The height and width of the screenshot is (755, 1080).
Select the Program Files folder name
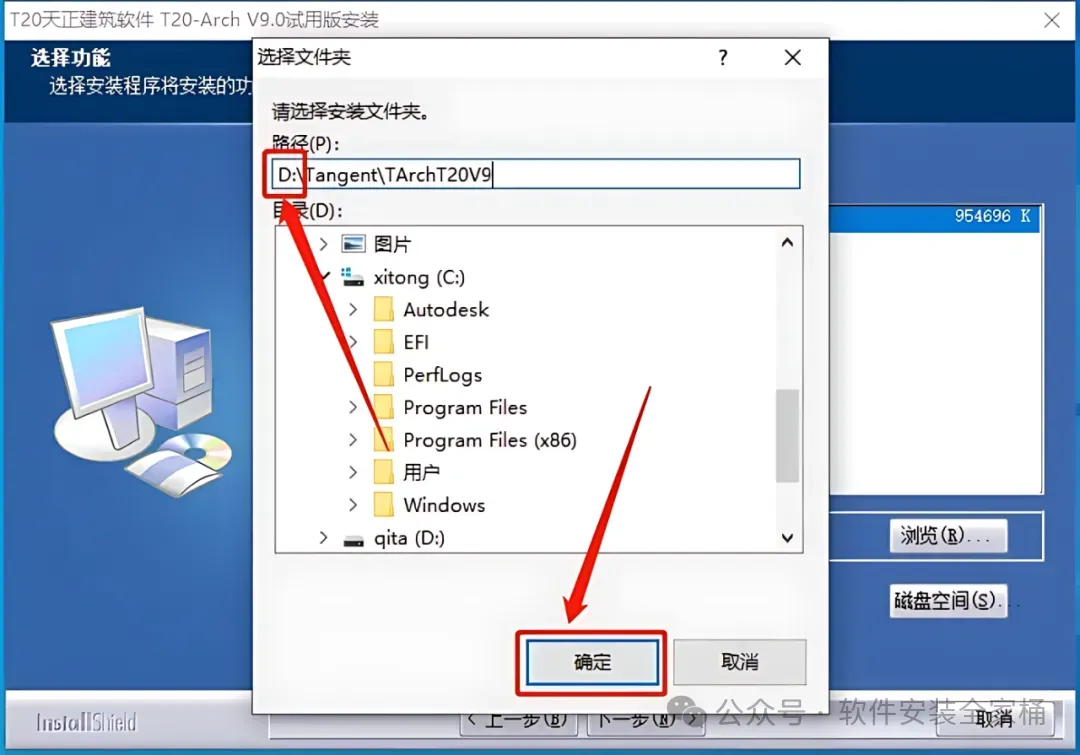click(x=465, y=407)
